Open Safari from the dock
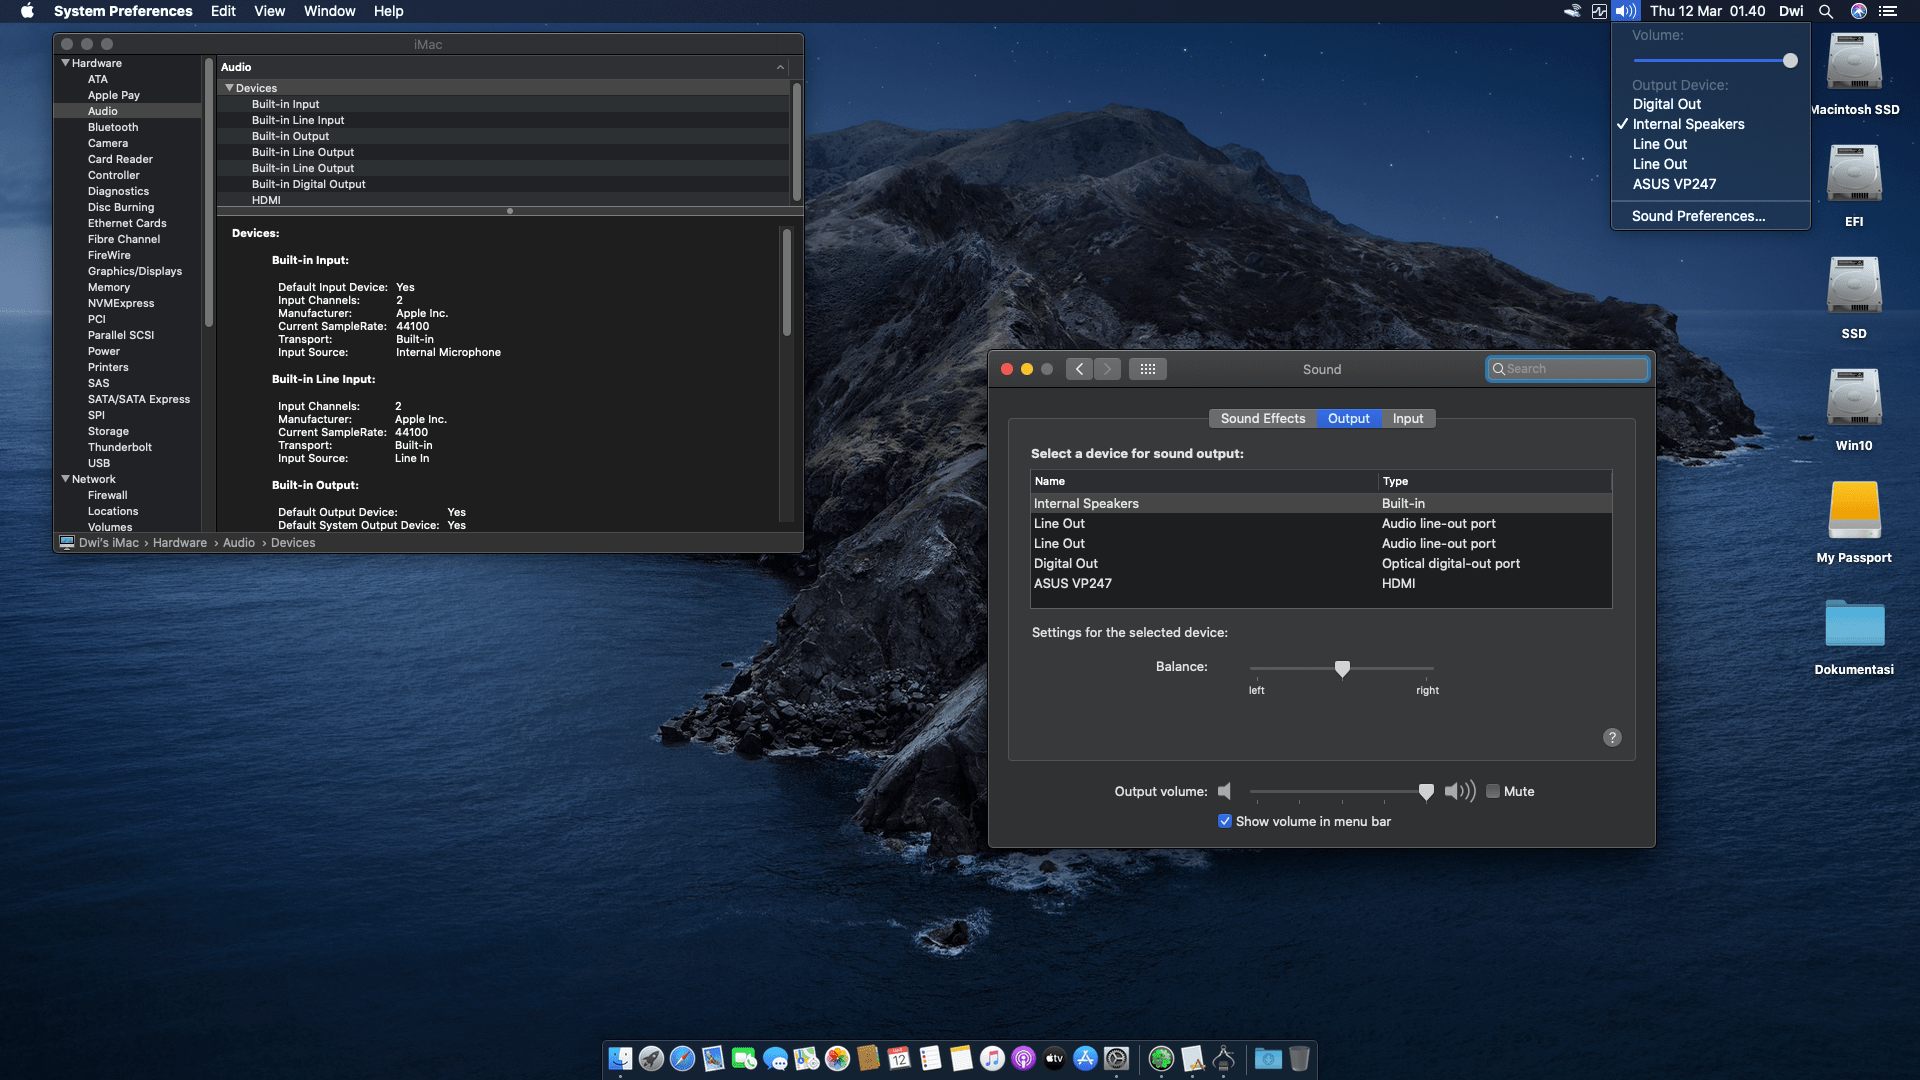The image size is (1920, 1080). (x=682, y=1058)
